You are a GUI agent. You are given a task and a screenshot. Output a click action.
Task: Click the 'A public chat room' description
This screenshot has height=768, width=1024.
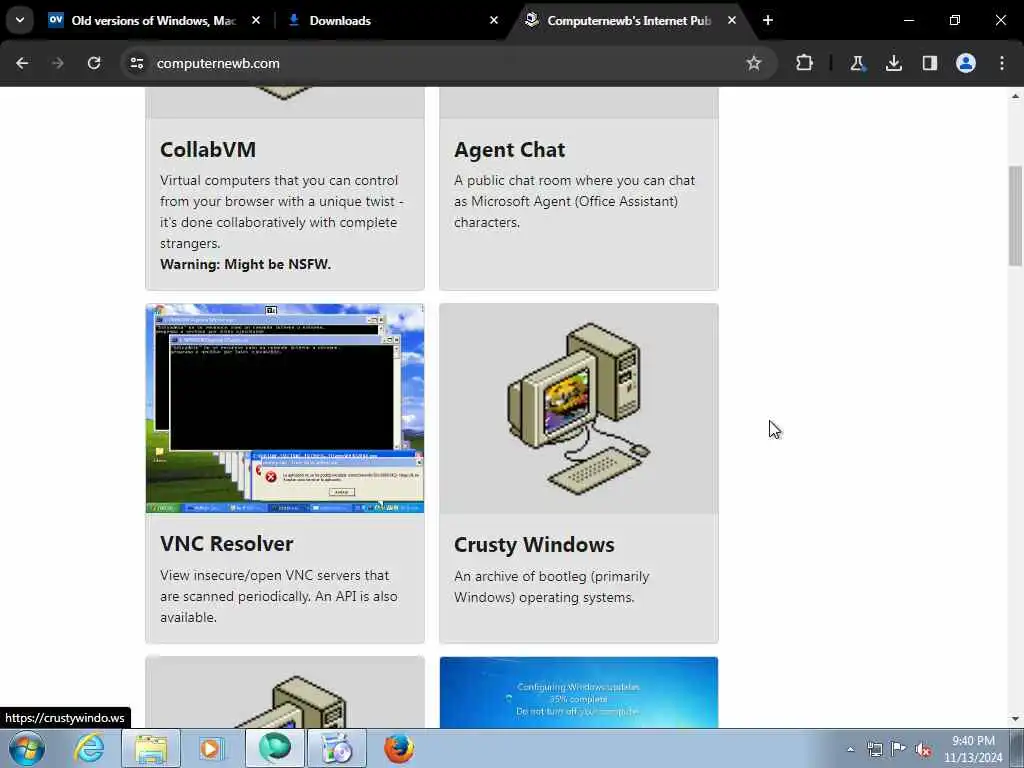pyautogui.click(x=575, y=201)
